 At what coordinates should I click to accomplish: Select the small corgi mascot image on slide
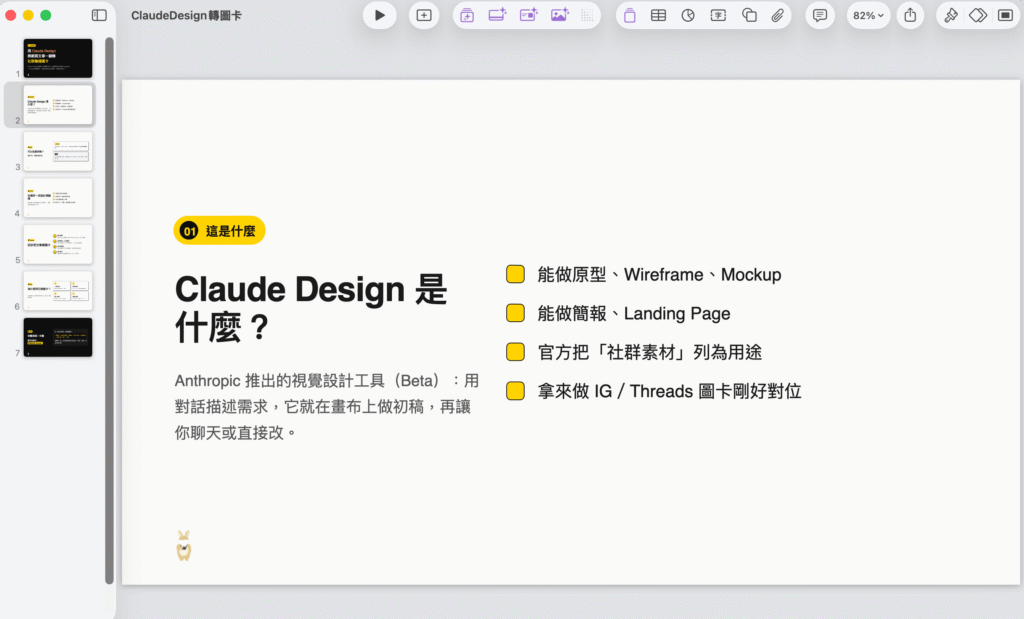(184, 546)
